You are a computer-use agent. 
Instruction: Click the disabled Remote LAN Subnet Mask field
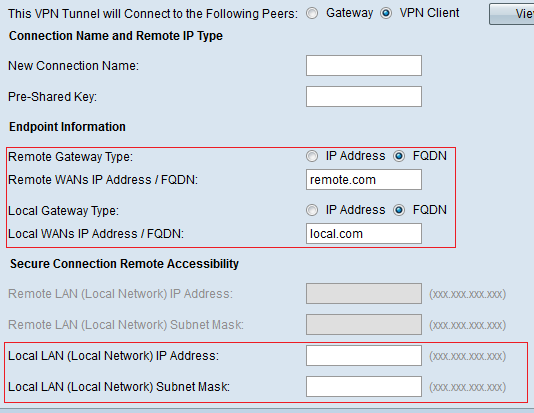[x=364, y=324]
